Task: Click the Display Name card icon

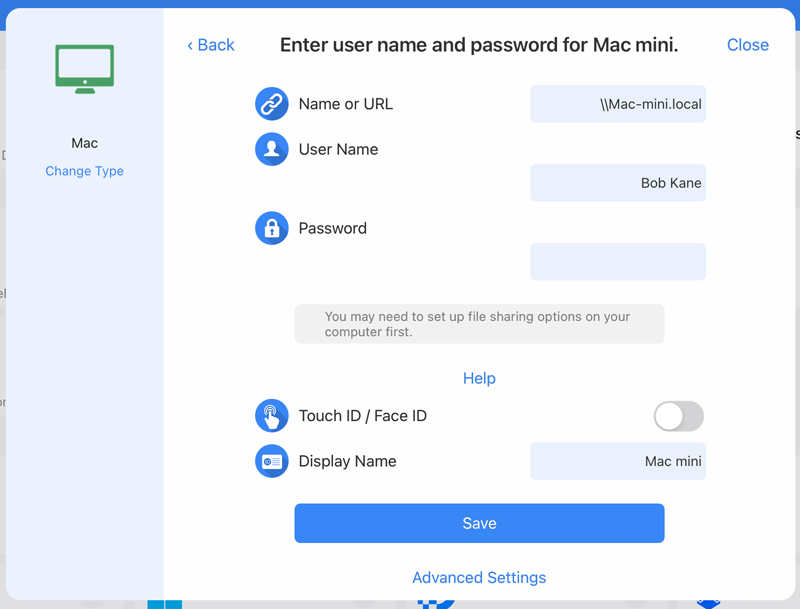Action: pos(271,461)
